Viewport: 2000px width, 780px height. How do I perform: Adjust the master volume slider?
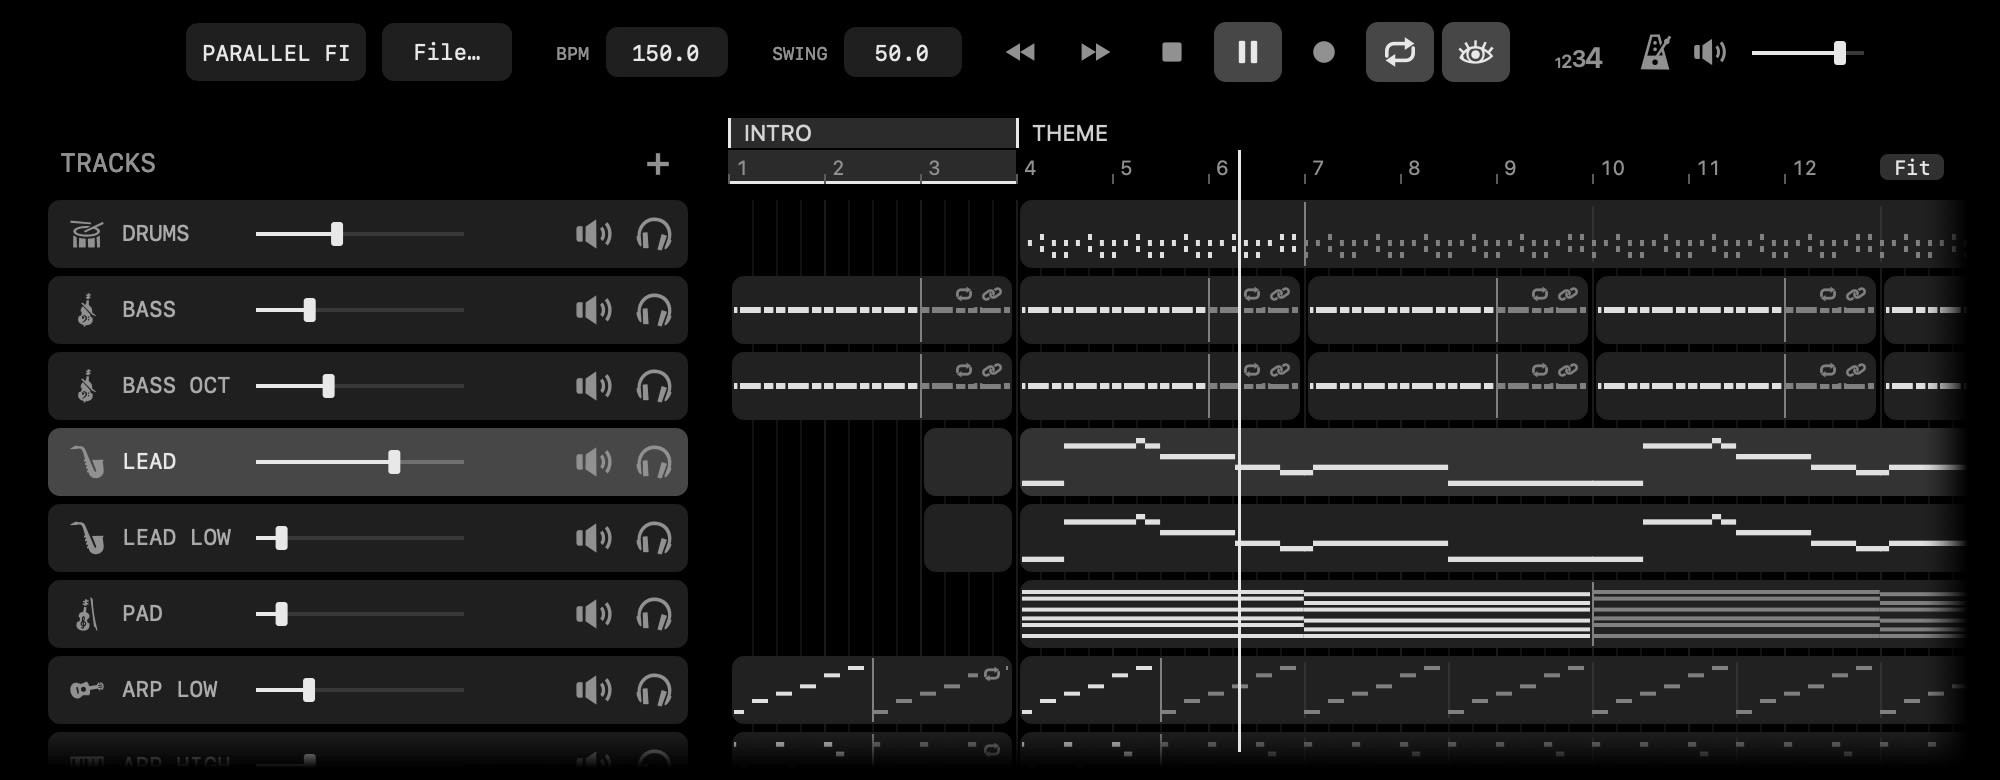click(x=1808, y=53)
